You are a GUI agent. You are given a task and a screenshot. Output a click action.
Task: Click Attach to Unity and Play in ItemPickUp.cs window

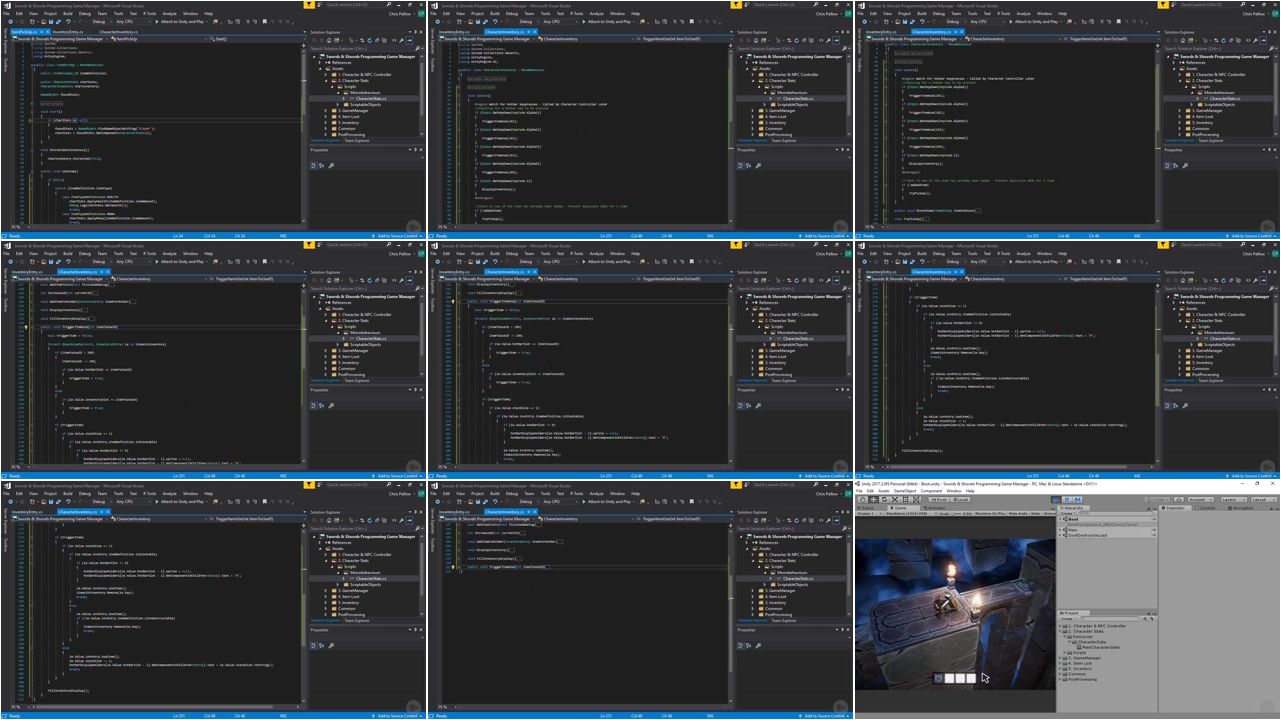(x=180, y=21)
